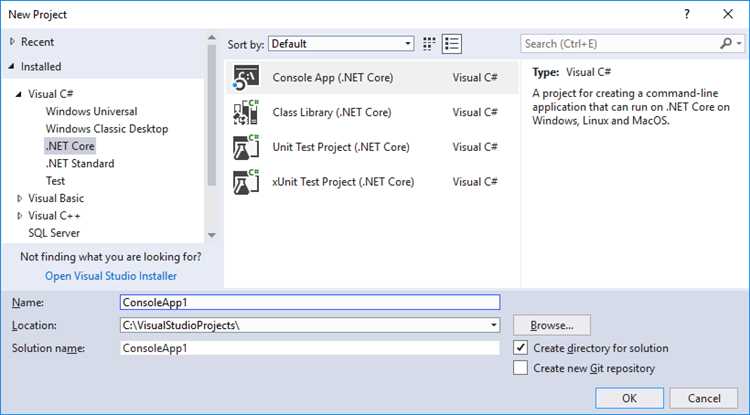Select the Console App (.NET Core) template icon
Viewport: 750px width, 415px height.
[x=246, y=78]
